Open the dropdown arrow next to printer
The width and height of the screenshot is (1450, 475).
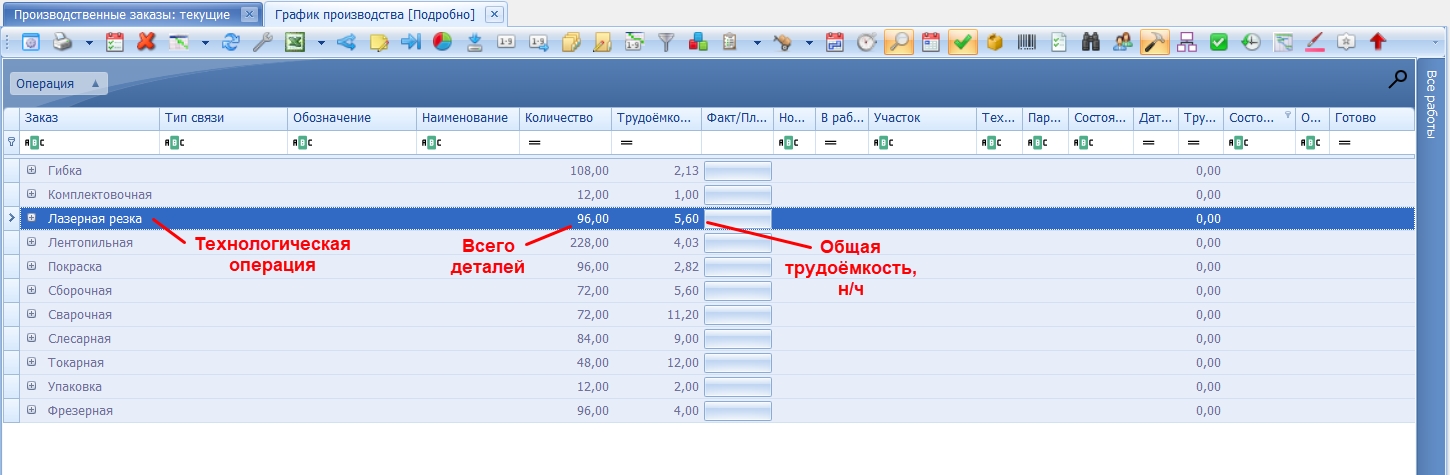[x=89, y=43]
